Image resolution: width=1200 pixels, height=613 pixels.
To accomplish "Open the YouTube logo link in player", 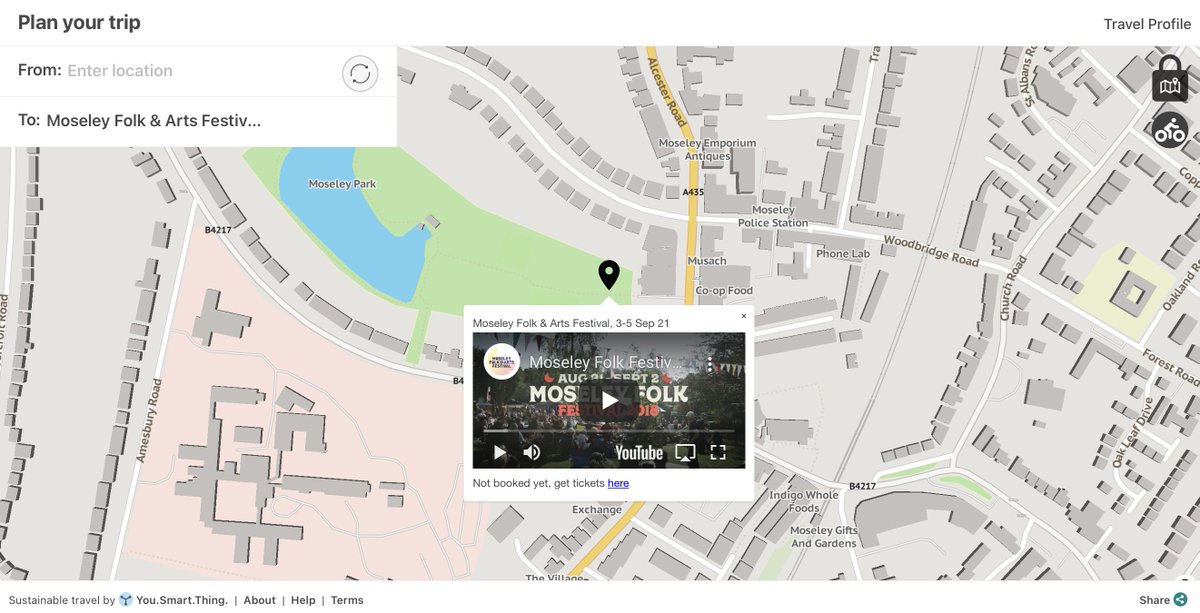I will point(639,453).
